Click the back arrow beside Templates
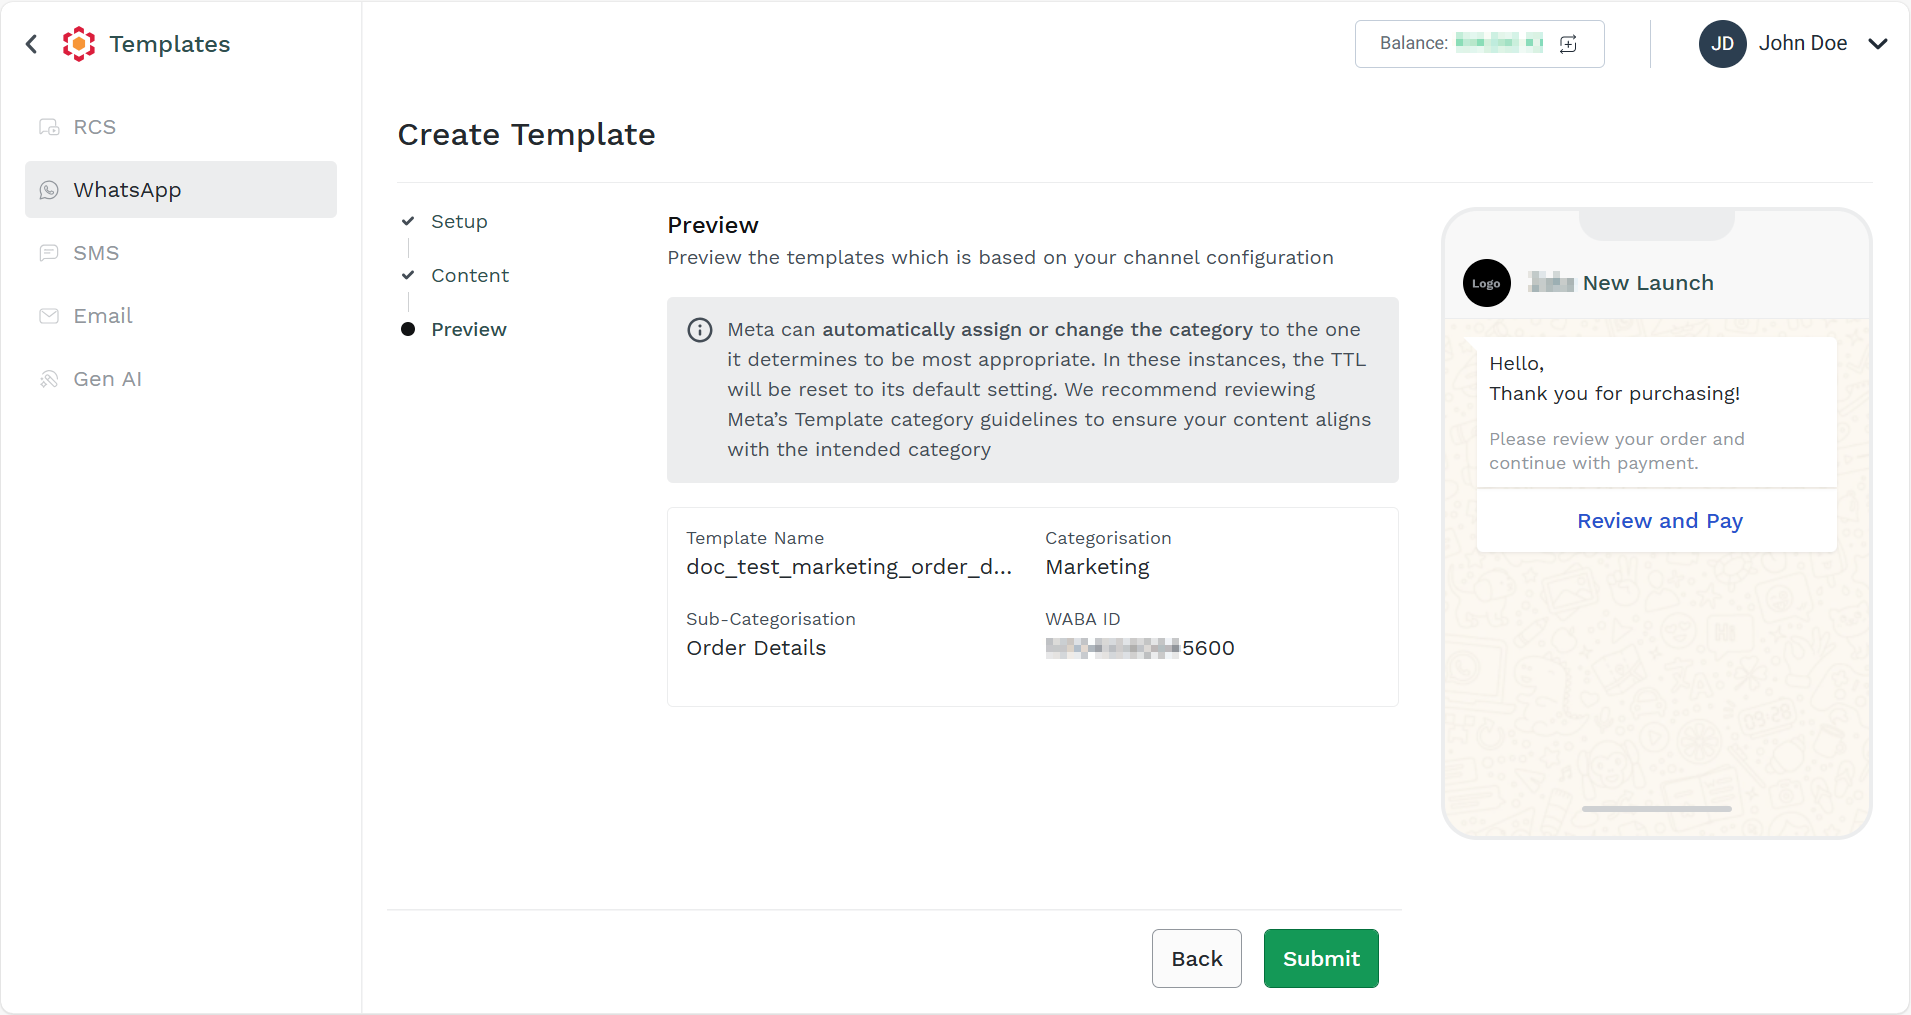The width and height of the screenshot is (1911, 1015). [32, 44]
